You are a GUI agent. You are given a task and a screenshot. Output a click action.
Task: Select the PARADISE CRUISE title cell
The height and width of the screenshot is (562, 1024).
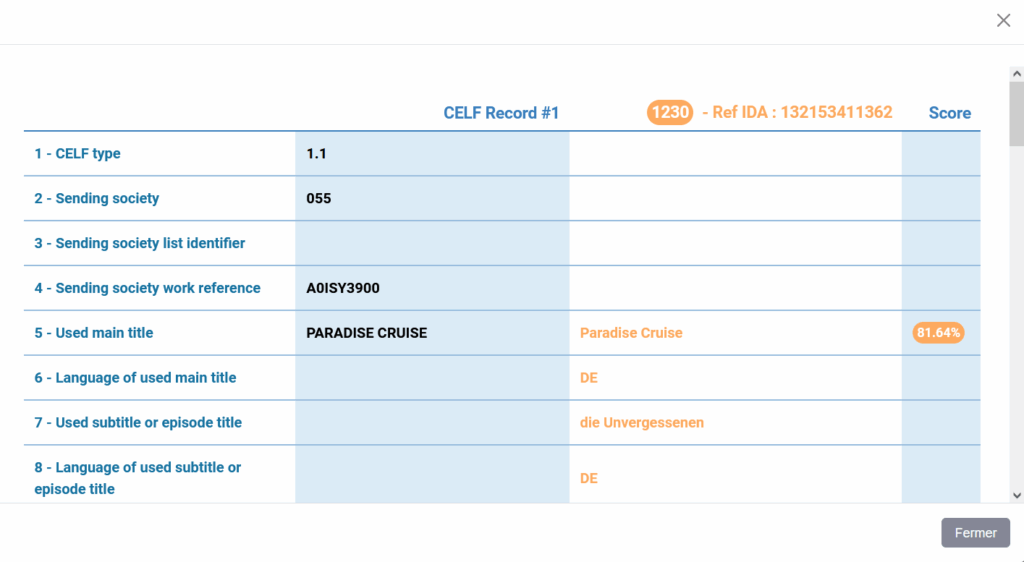tap(366, 333)
